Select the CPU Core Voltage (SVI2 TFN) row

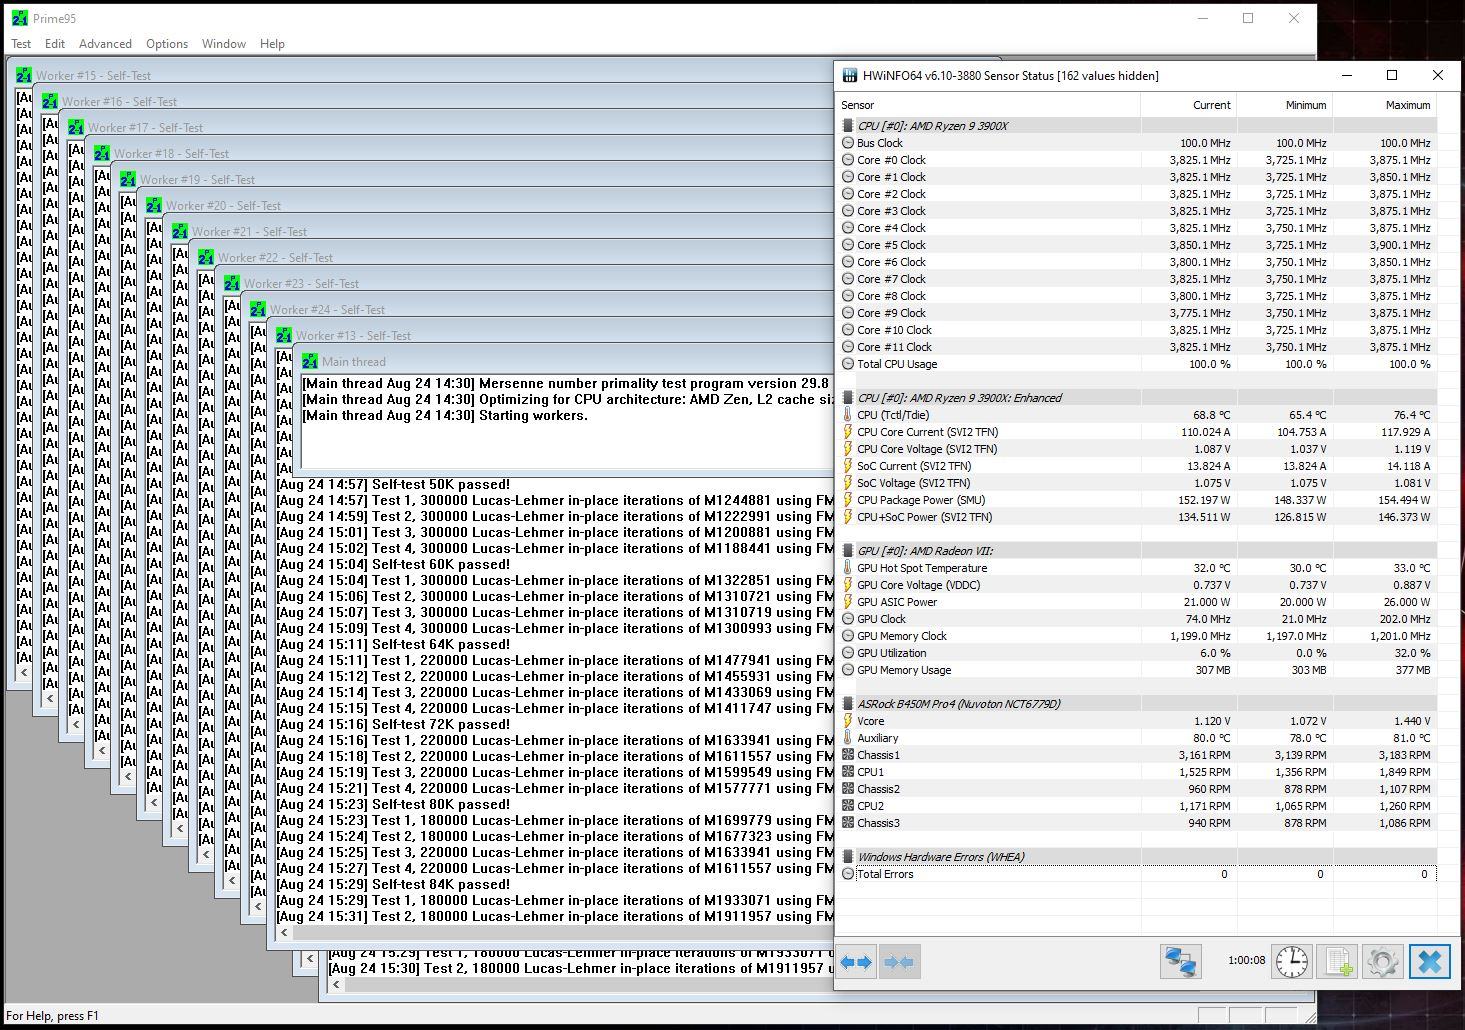tap(1138, 449)
